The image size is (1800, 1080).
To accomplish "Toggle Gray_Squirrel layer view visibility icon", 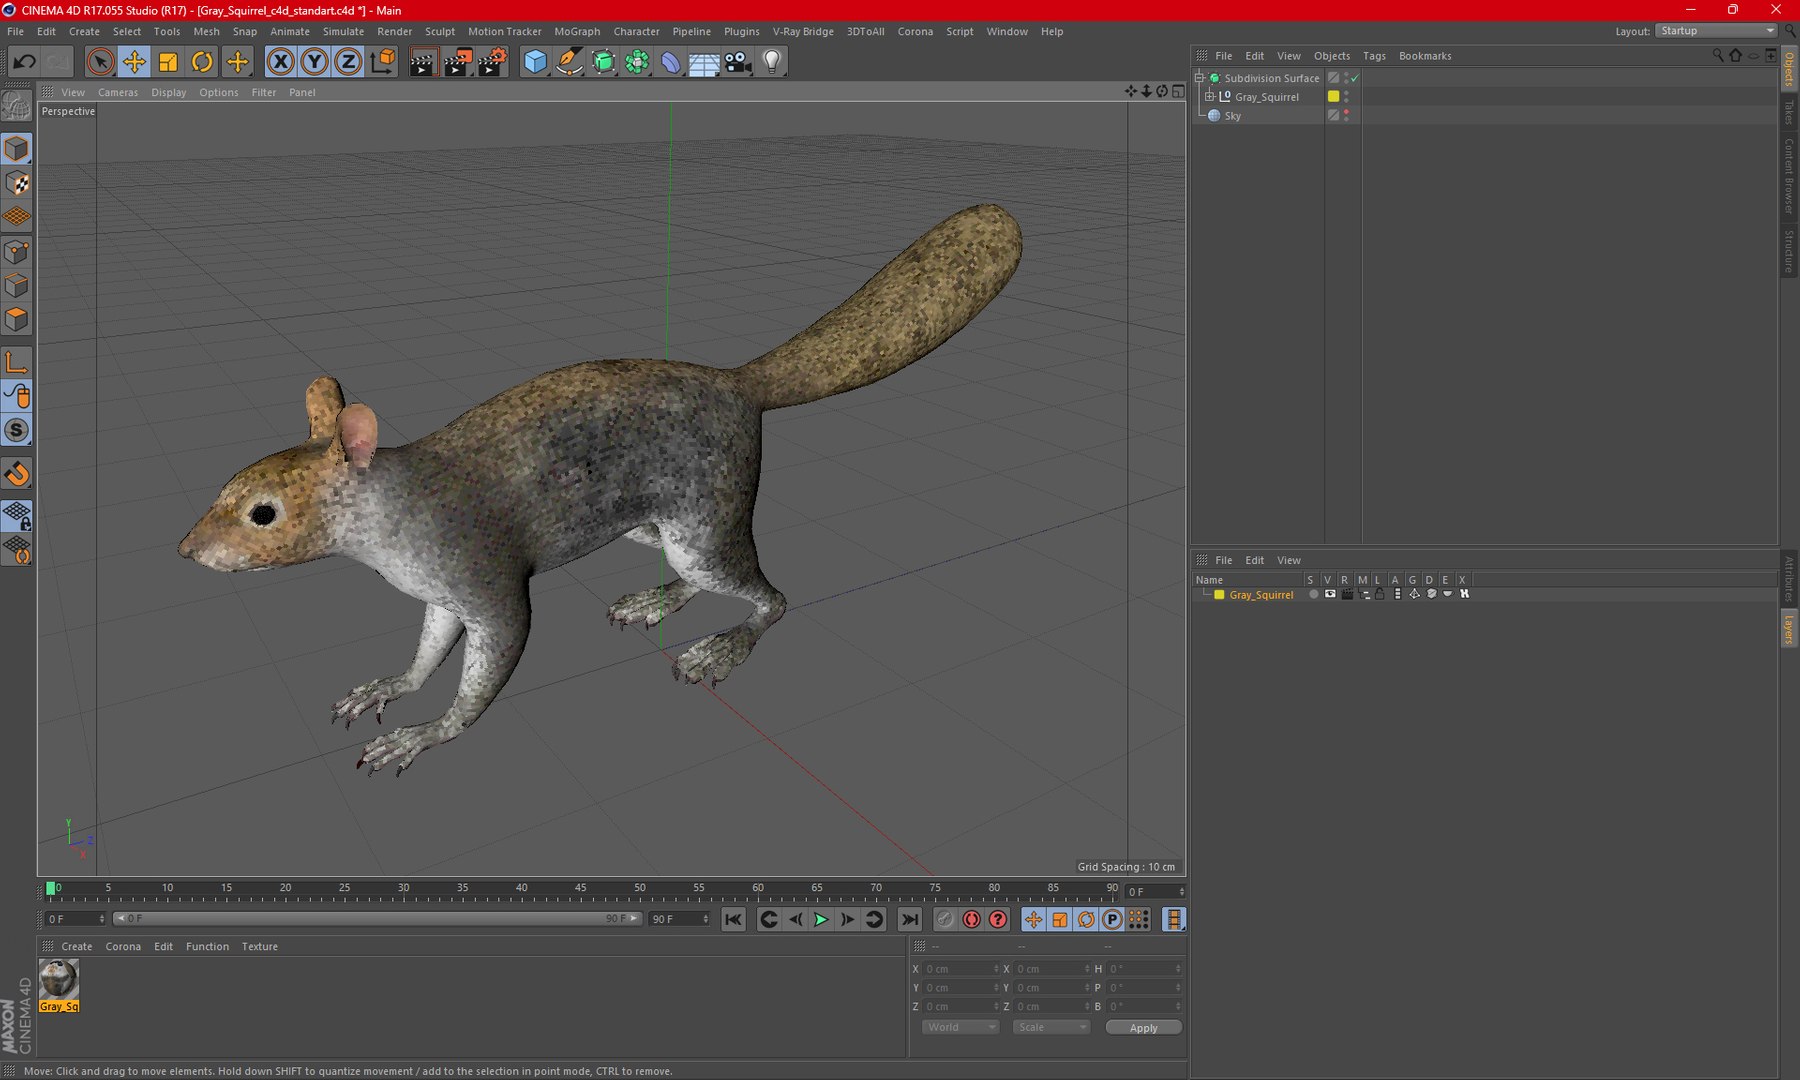I will pos(1330,594).
